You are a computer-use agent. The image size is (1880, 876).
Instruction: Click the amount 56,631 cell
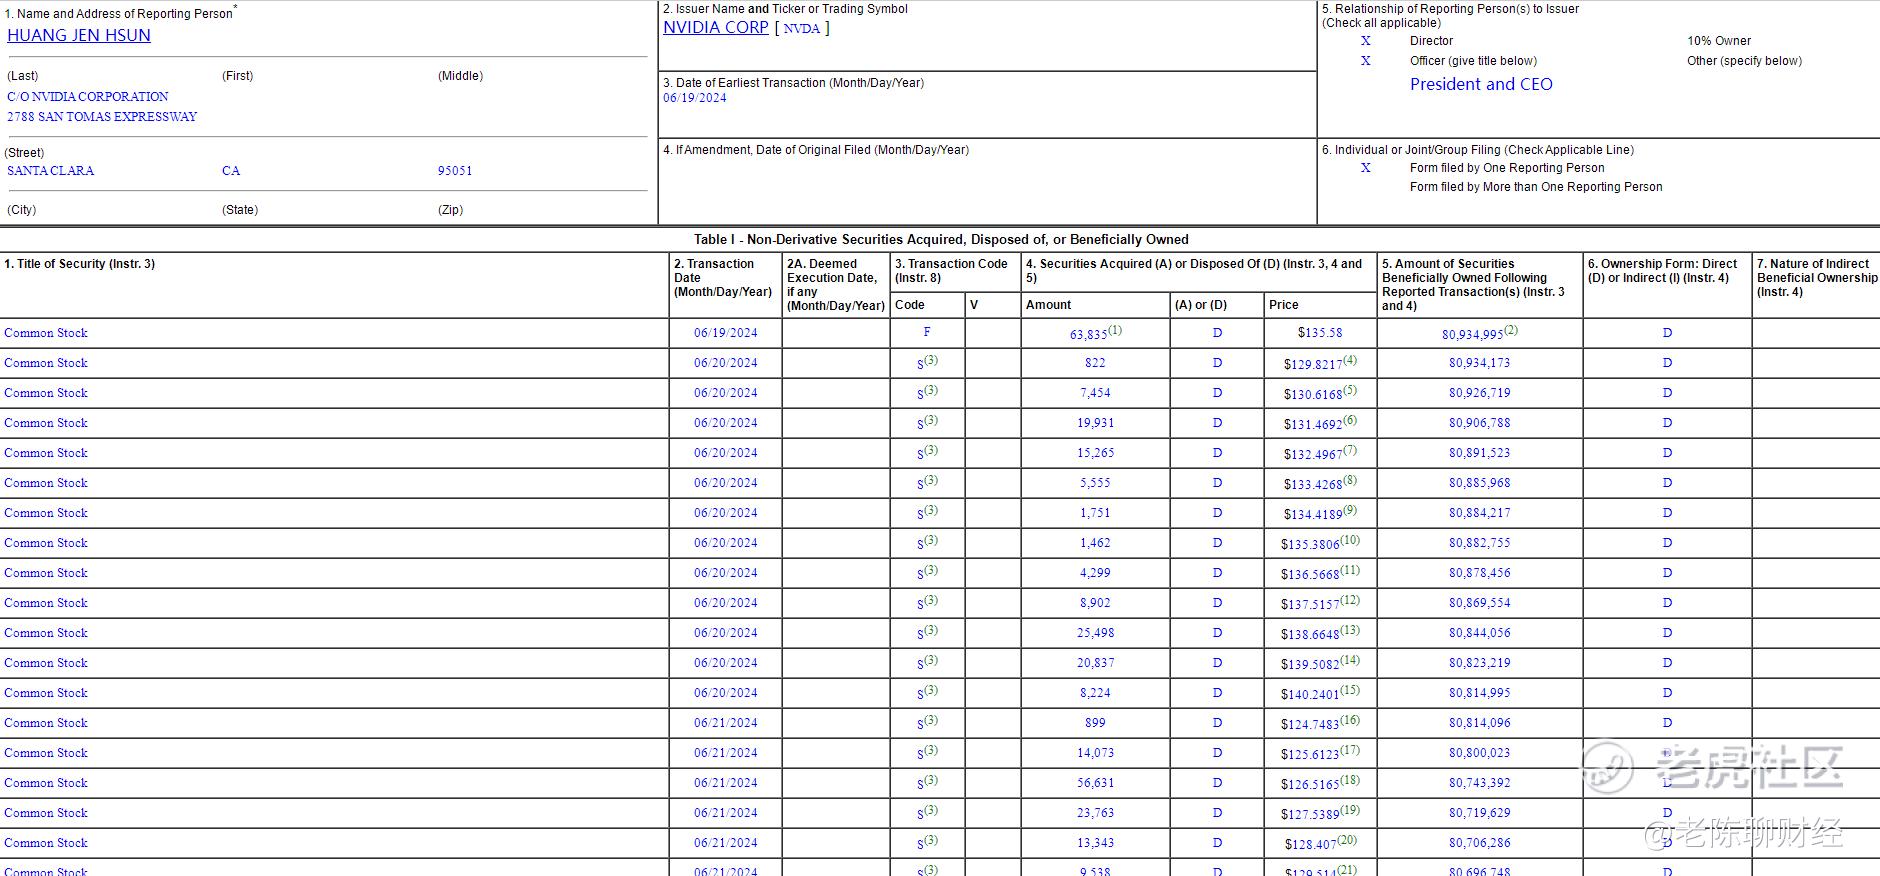click(1095, 783)
